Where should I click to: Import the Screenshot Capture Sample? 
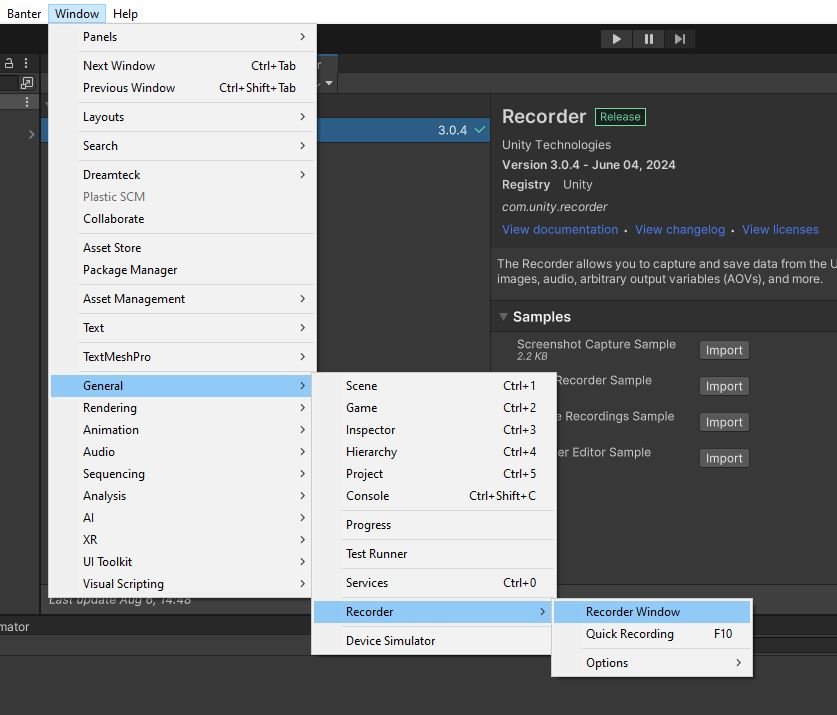724,350
